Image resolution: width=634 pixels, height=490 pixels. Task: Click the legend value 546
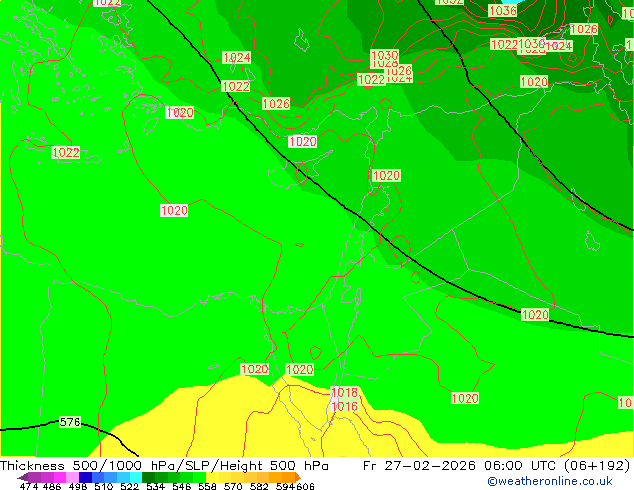pyautogui.click(x=181, y=486)
